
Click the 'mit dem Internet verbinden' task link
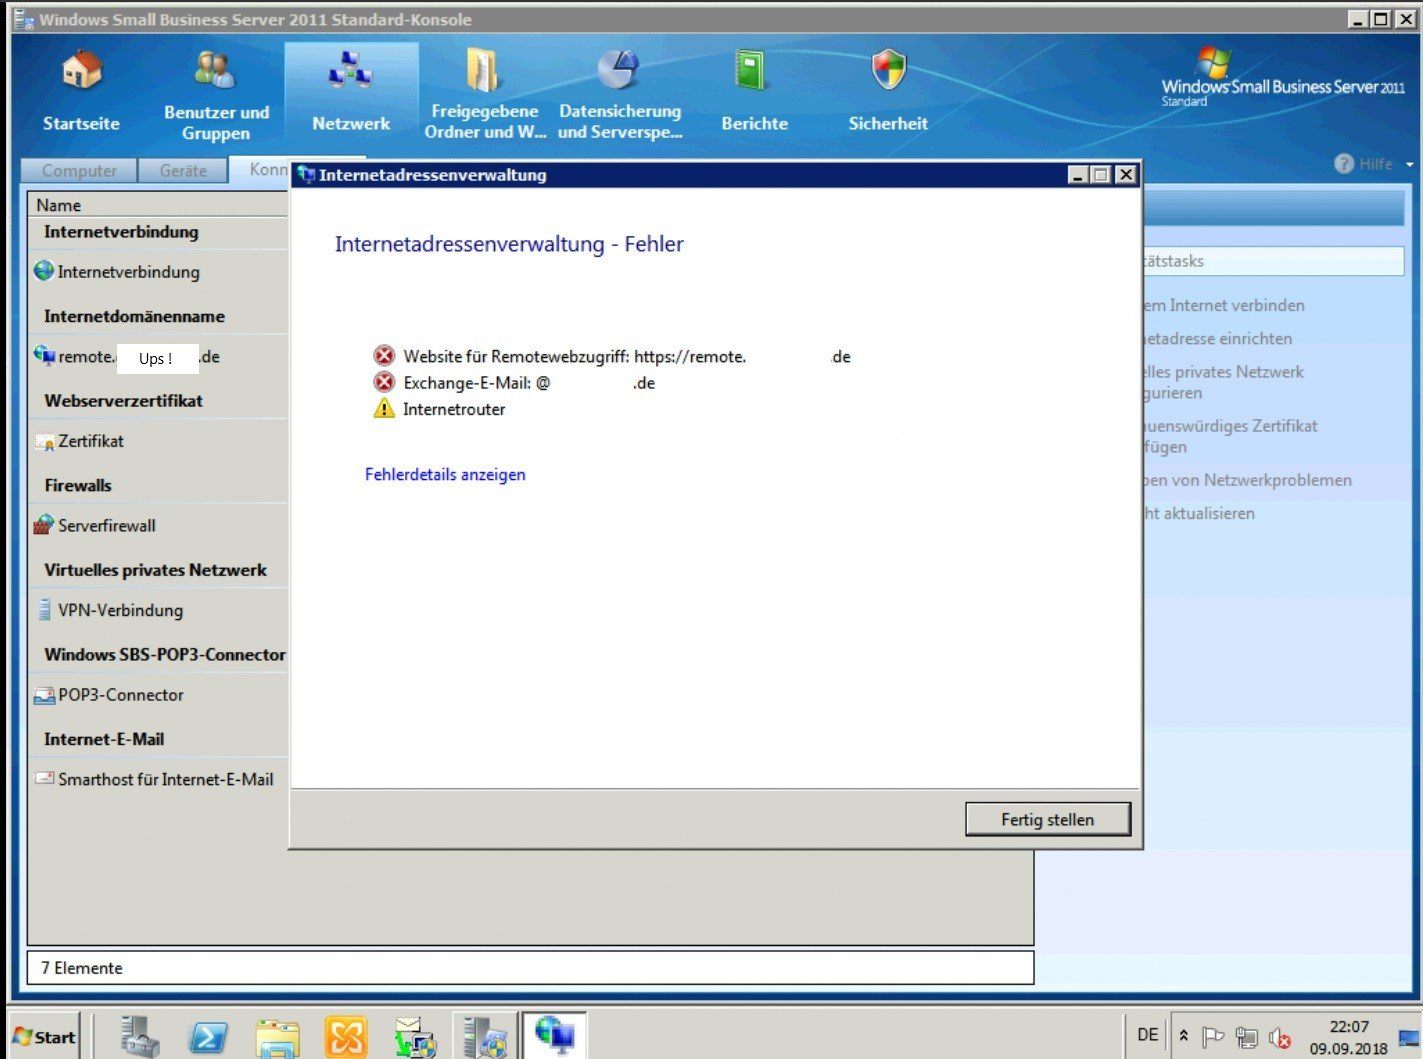(x=1223, y=305)
